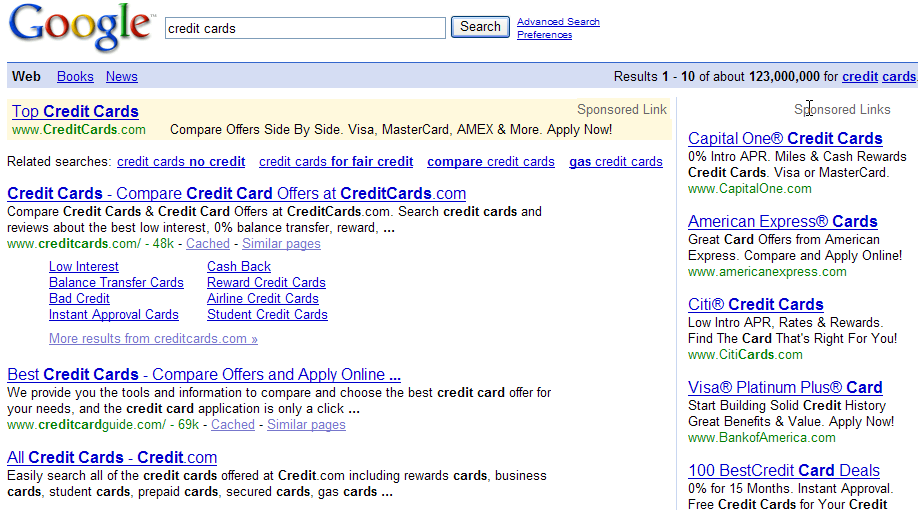Open Similar pages for creditcardguide.com result
918x510 pixels.
[x=306, y=425]
